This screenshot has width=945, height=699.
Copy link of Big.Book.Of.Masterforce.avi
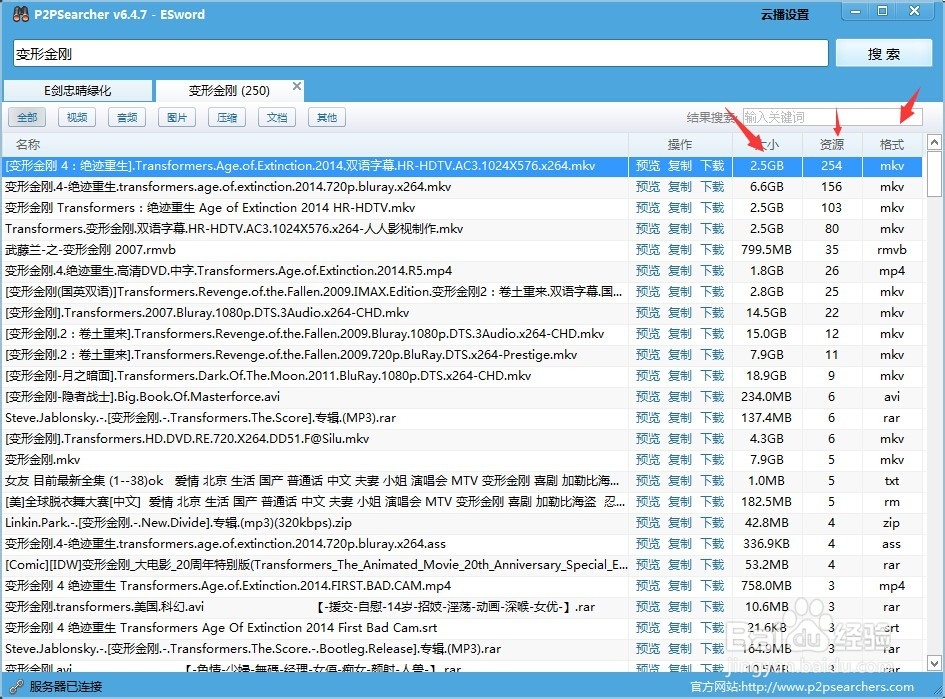click(680, 397)
